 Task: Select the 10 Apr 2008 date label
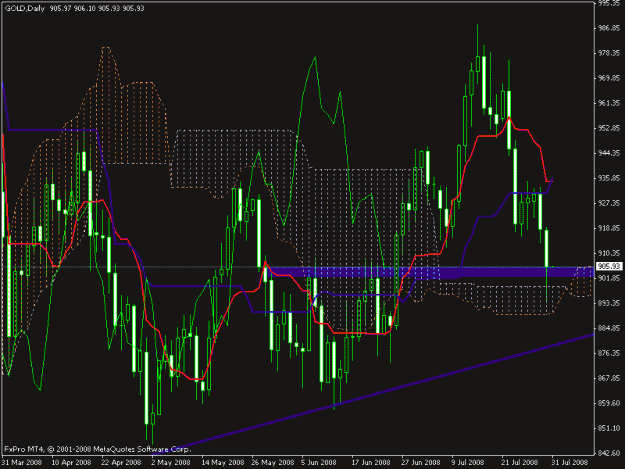click(x=71, y=463)
